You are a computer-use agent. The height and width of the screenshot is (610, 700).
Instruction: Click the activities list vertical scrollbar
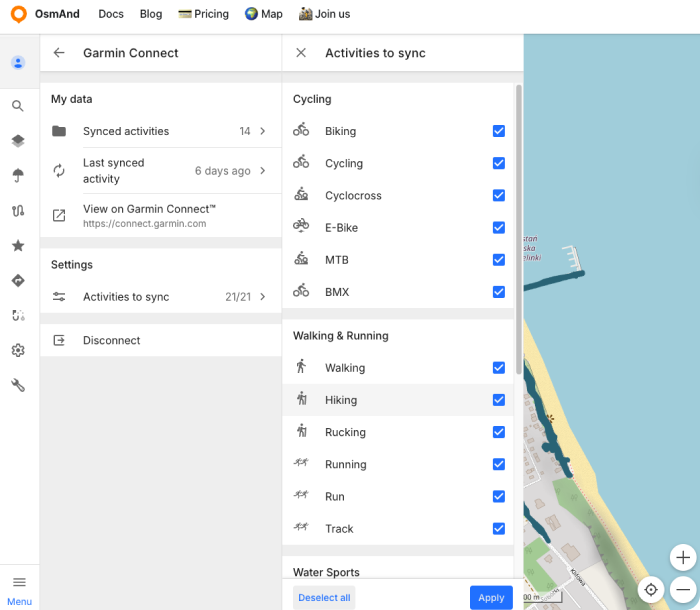(x=518, y=230)
